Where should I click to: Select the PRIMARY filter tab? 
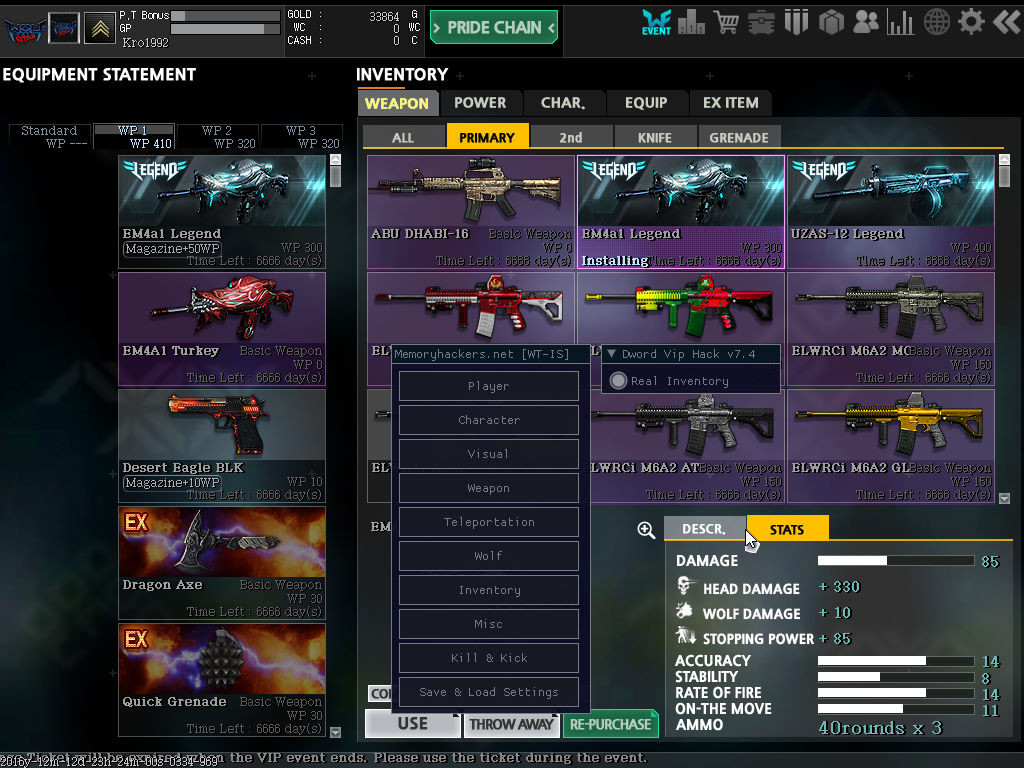tap(487, 136)
